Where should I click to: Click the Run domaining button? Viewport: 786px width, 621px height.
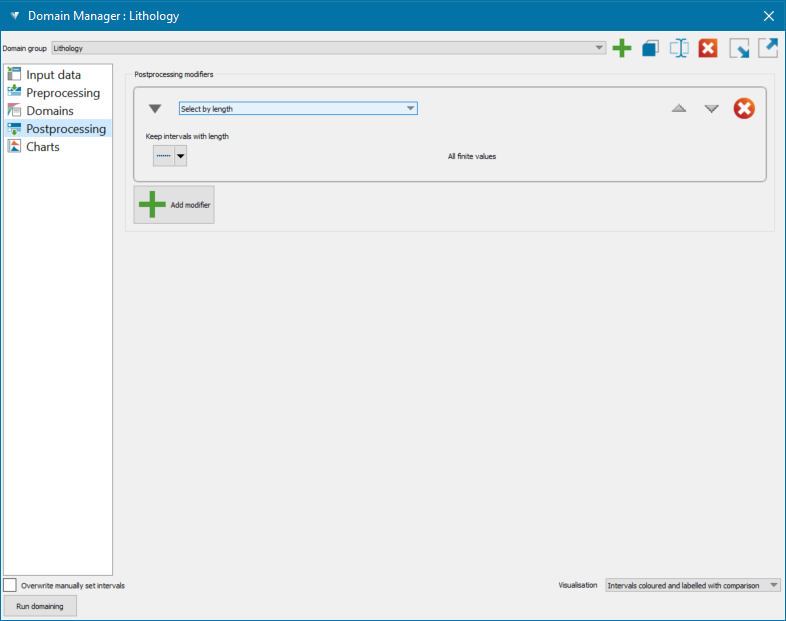point(40,606)
